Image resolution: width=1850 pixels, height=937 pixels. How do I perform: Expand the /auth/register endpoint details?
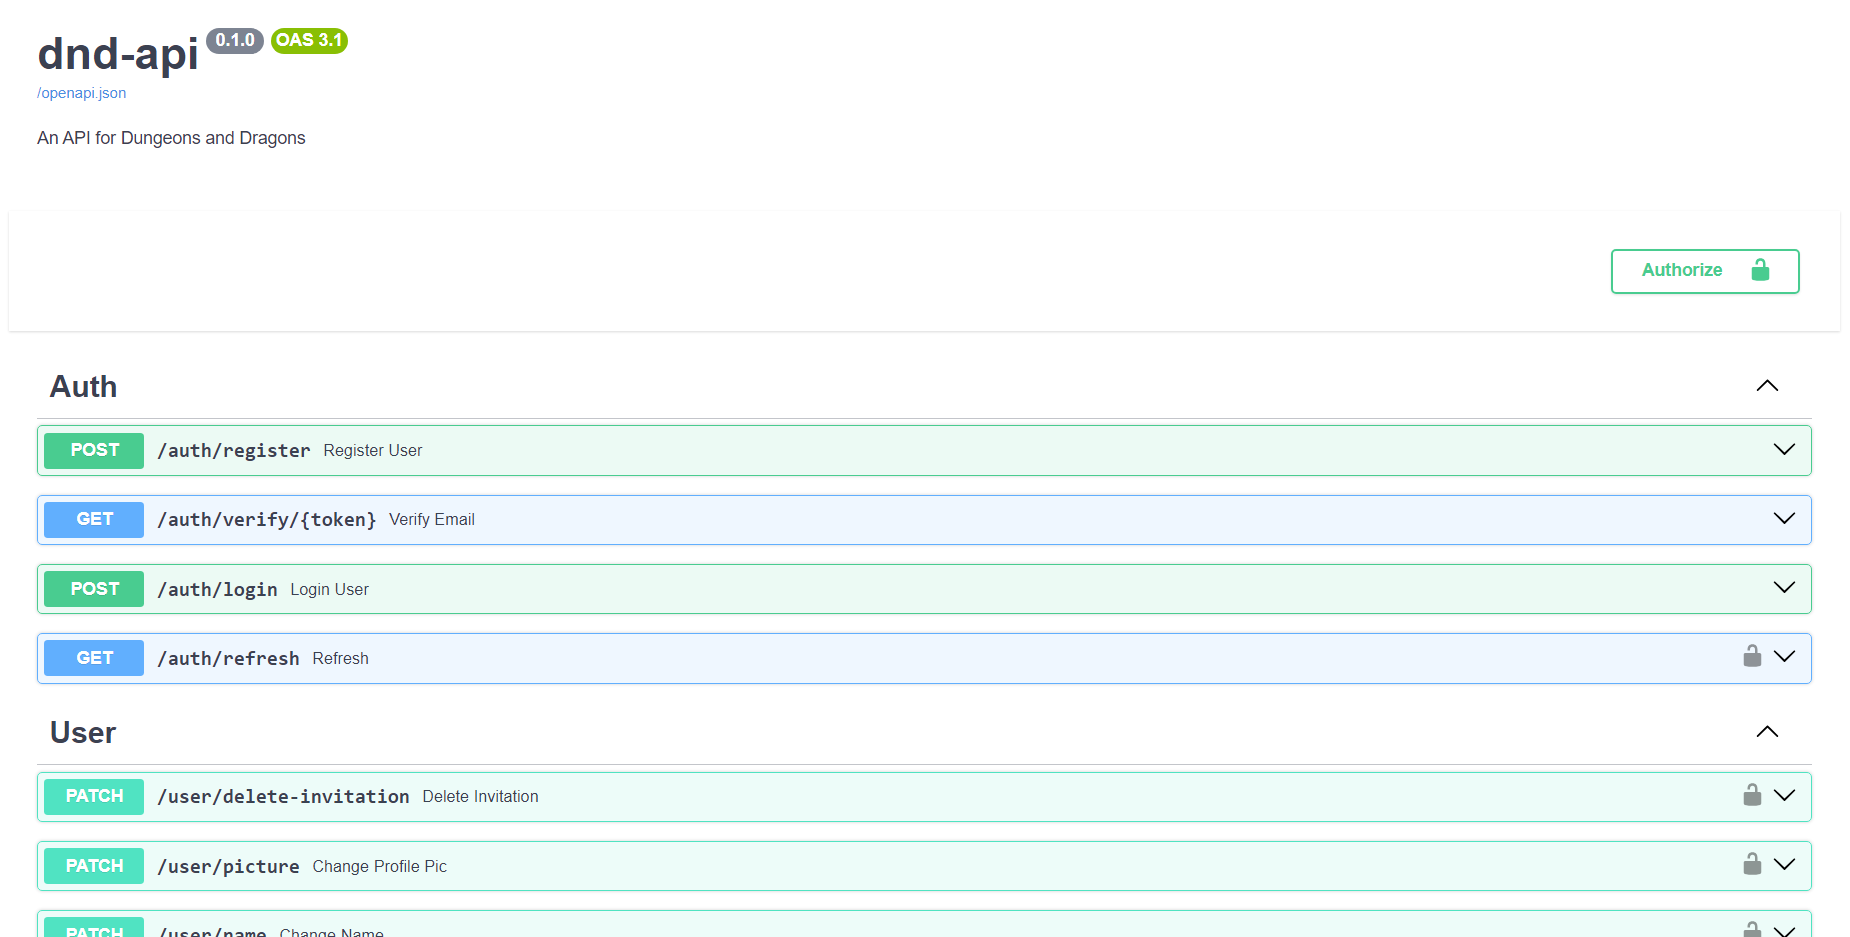(x=1784, y=449)
